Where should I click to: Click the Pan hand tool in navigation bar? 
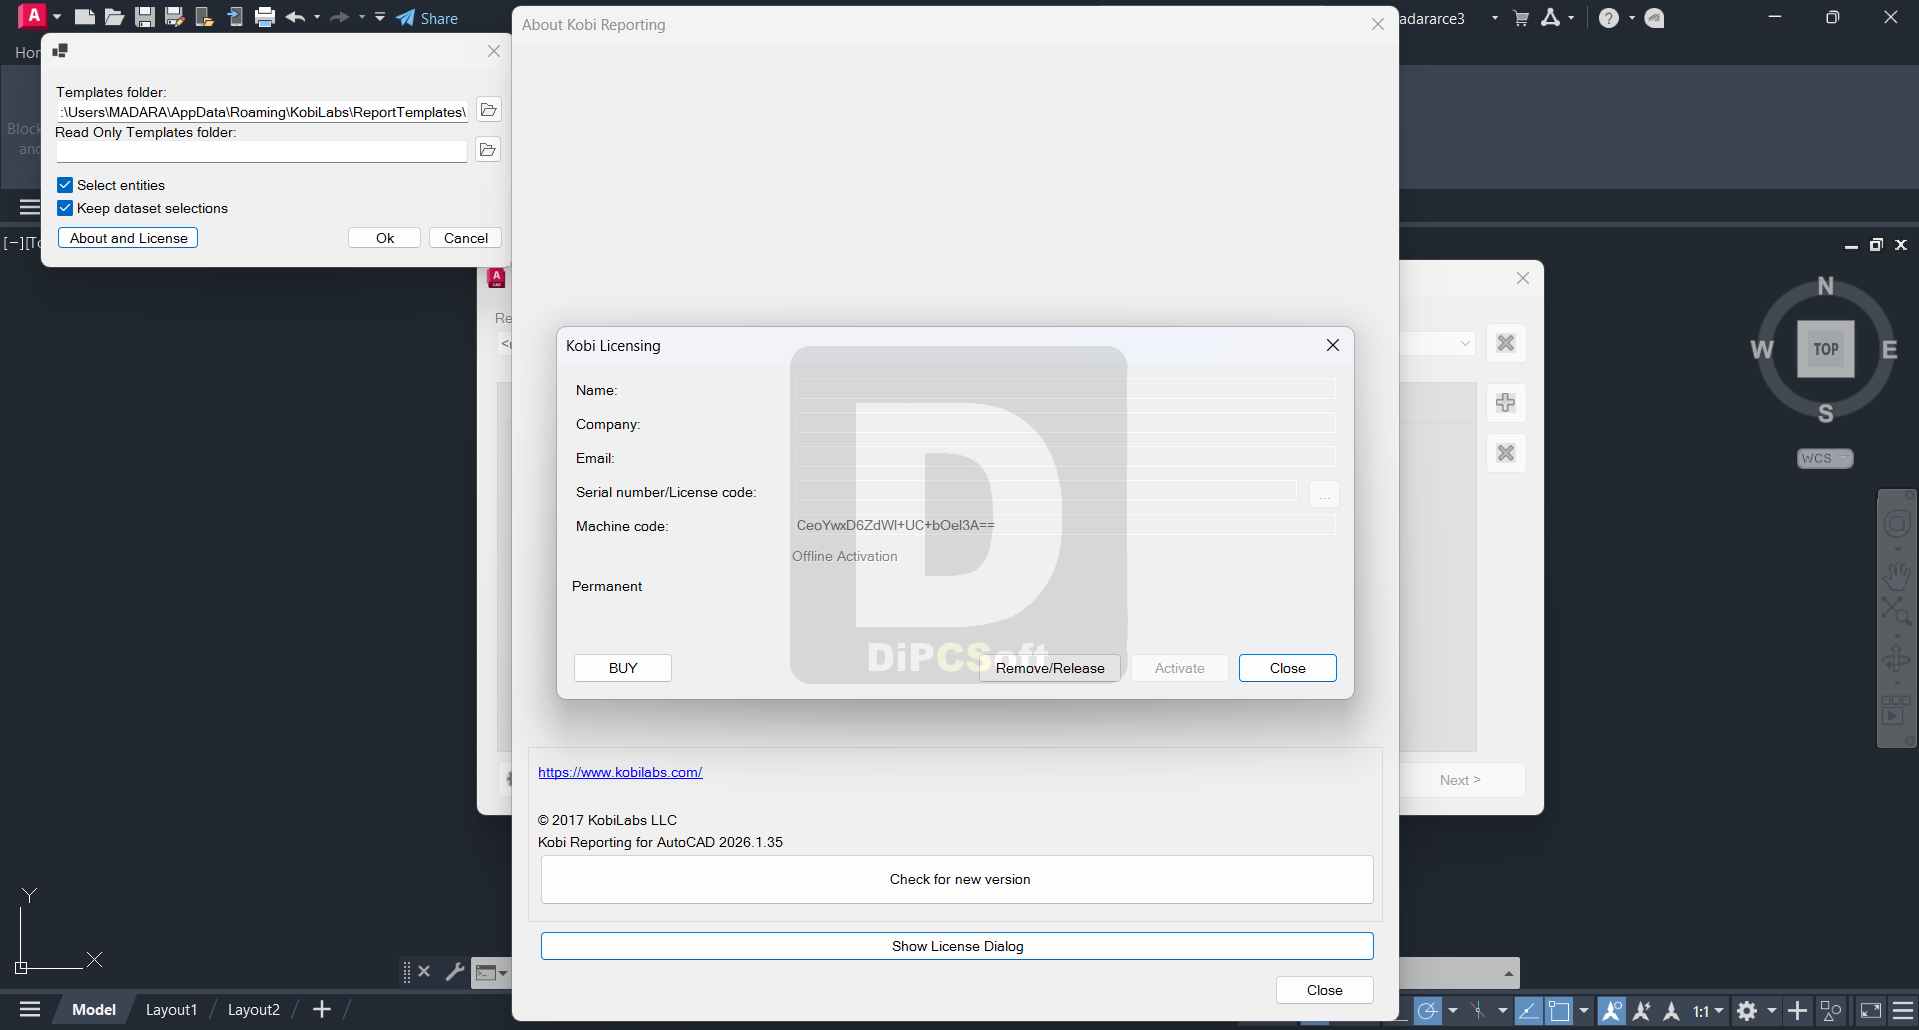(1897, 575)
